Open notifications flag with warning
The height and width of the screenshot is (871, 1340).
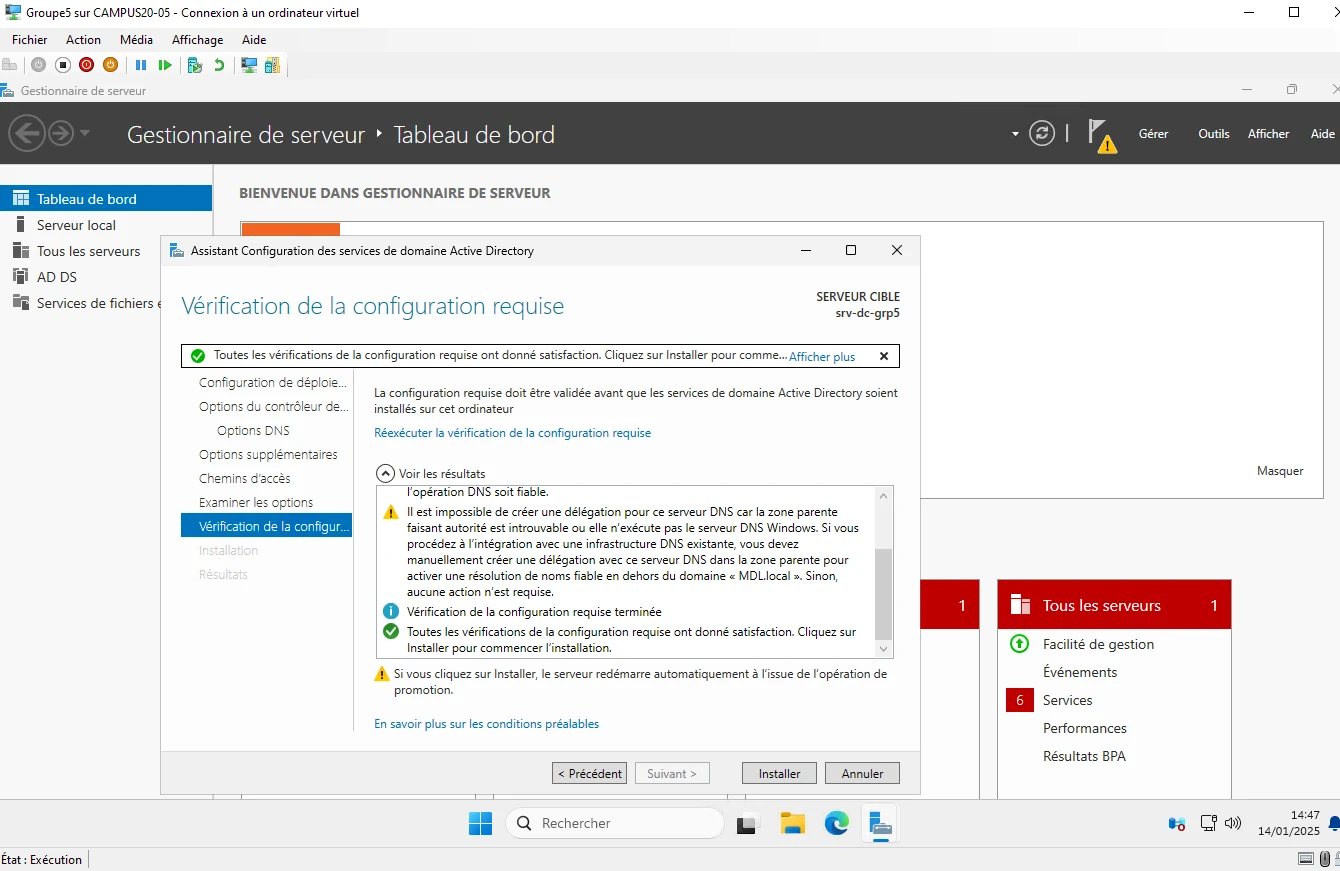[x=1102, y=135]
